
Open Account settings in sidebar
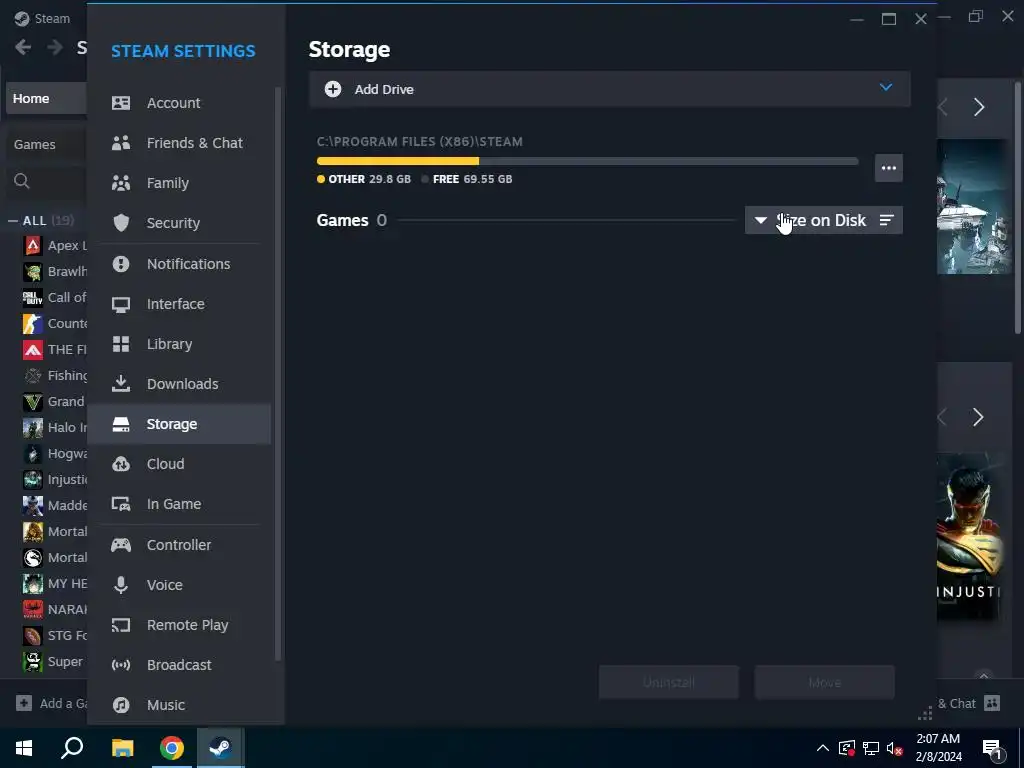[179, 103]
